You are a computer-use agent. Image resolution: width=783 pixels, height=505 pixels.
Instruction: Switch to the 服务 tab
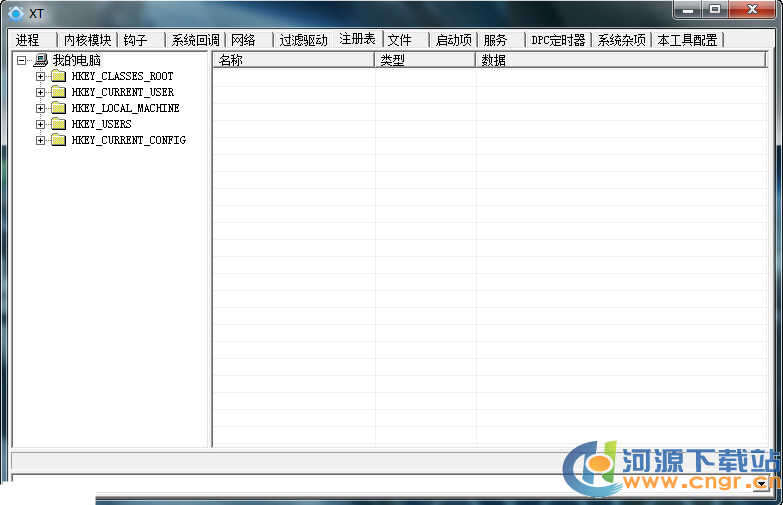tap(501, 40)
